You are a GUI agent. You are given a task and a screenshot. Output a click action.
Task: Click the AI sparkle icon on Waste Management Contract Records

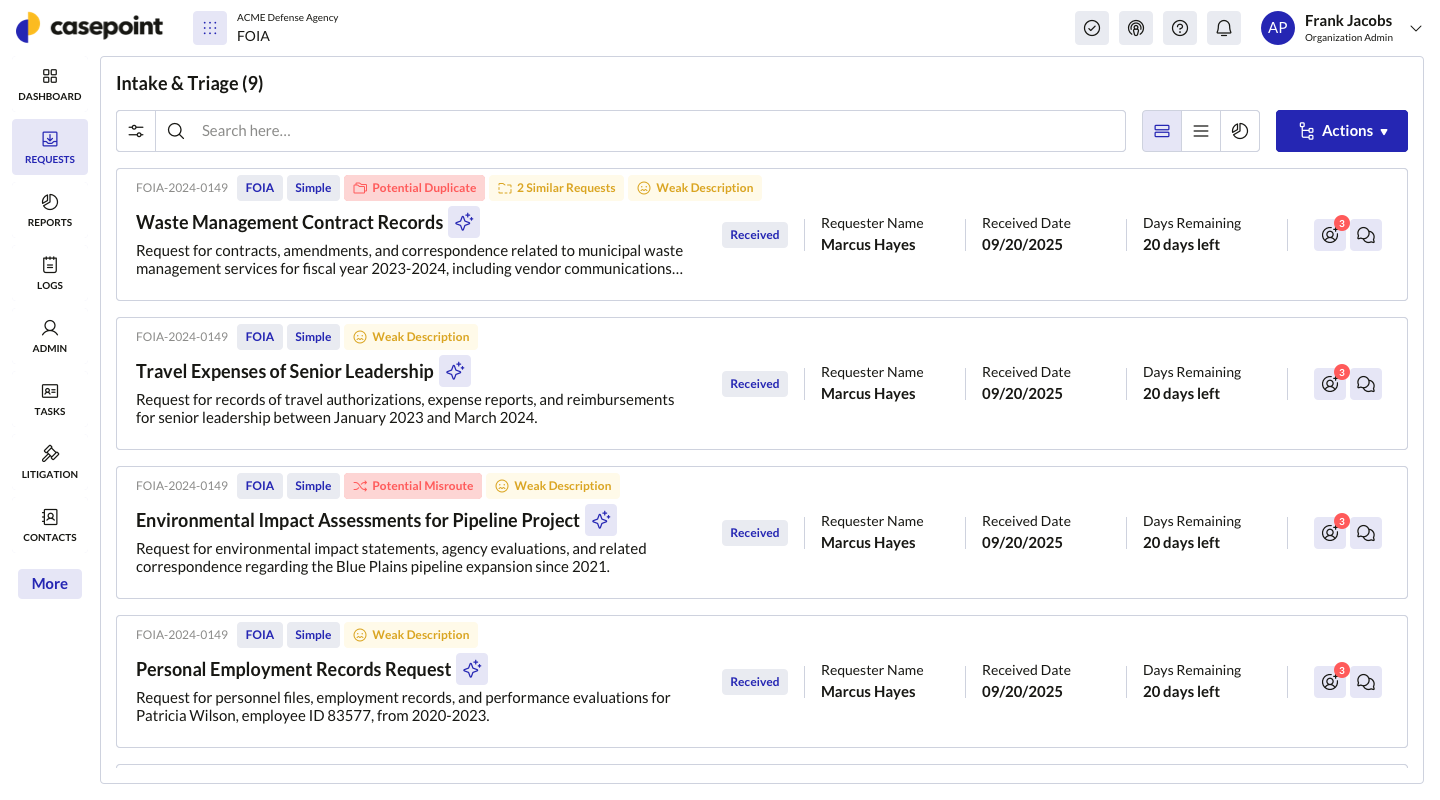point(464,221)
